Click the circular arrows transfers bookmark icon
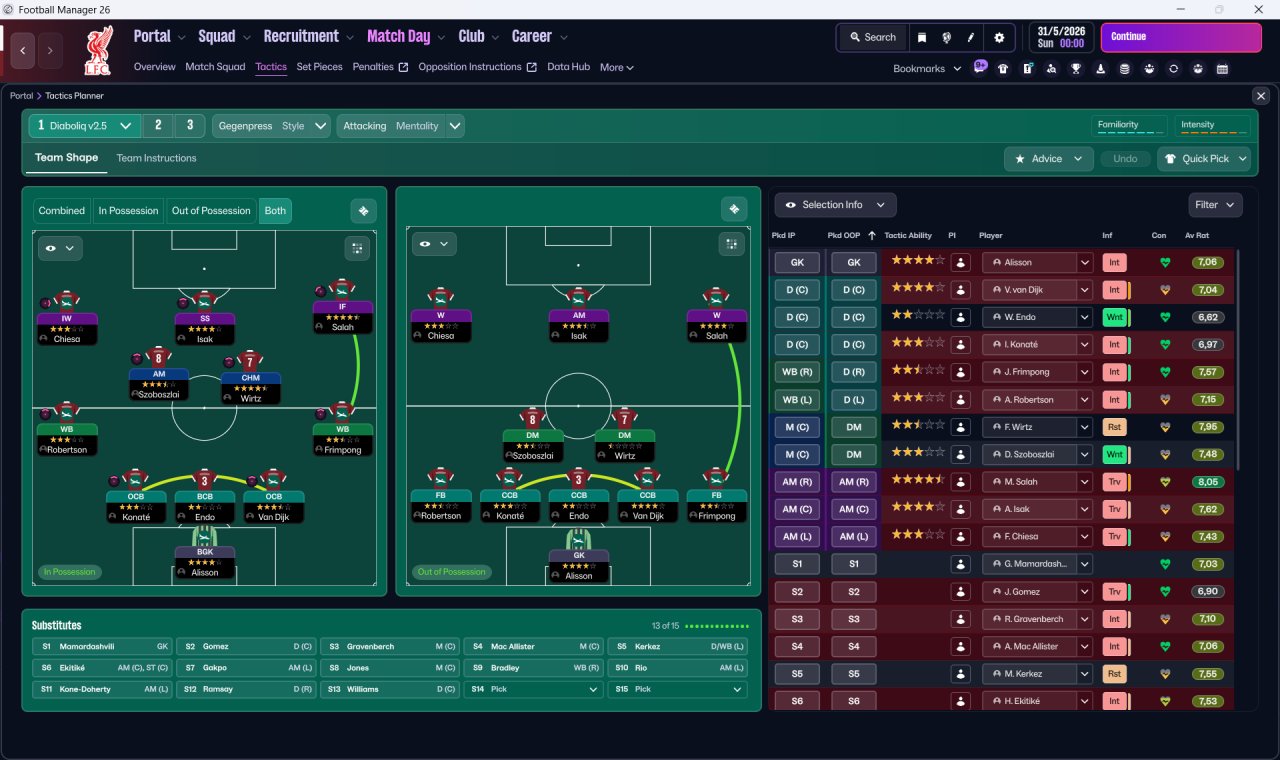Viewport: 1280px width, 760px height. (x=1173, y=69)
